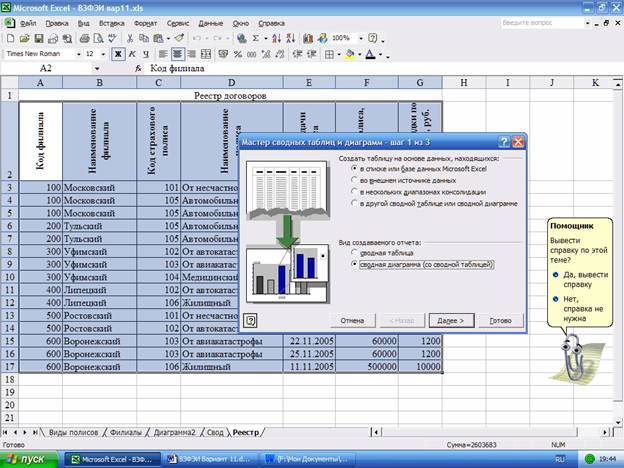
Task: Open the Font Color dropdown arrow
Action: 380,54
